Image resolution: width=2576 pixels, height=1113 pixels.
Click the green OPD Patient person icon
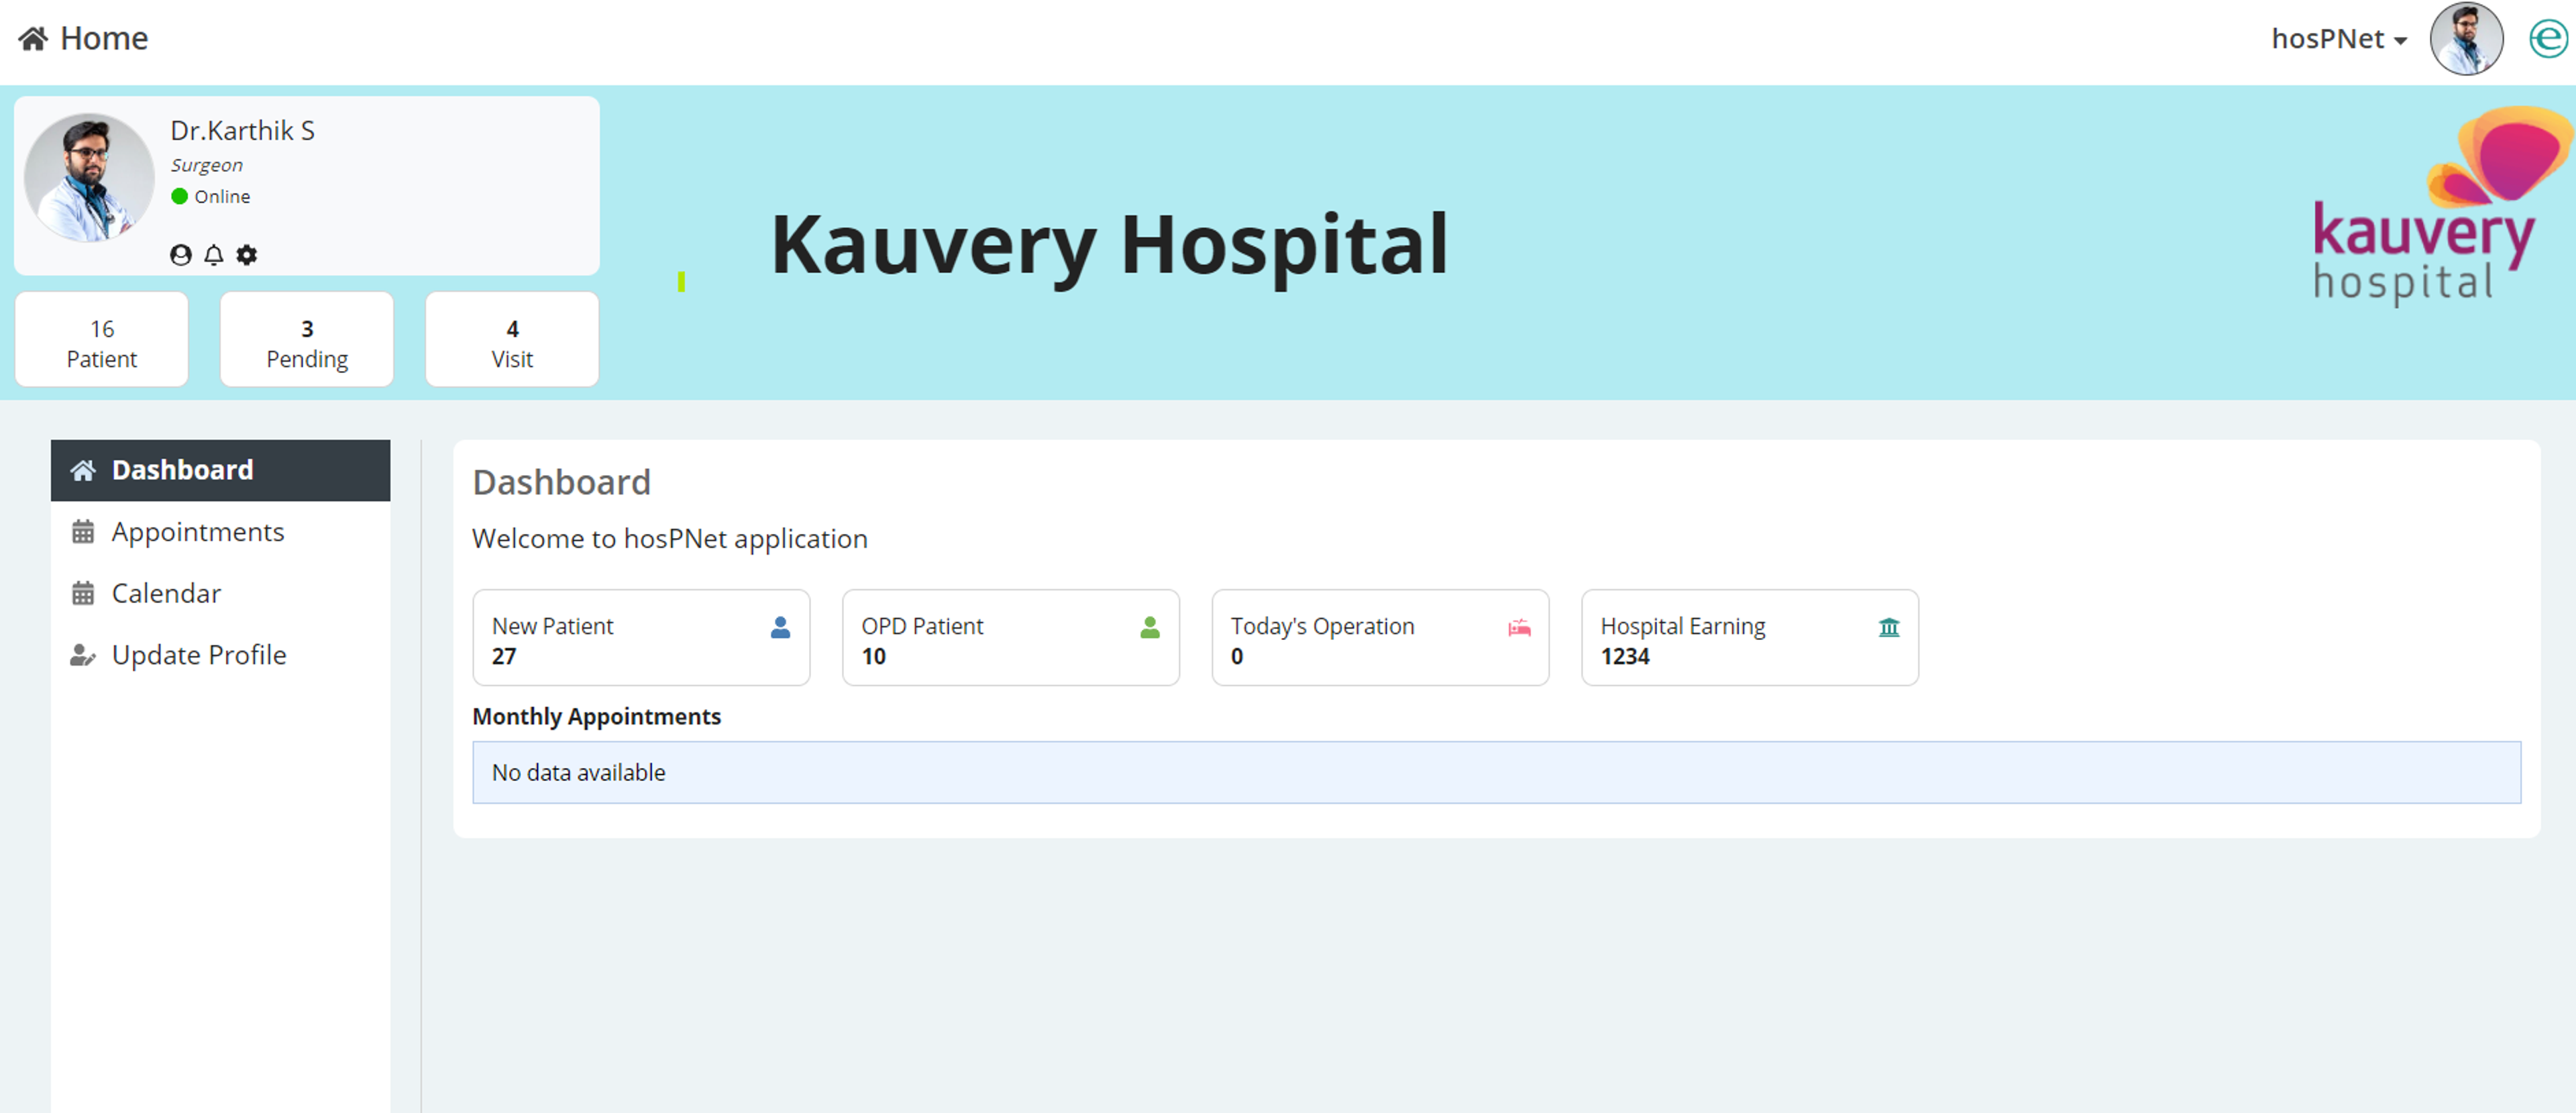click(x=1150, y=628)
